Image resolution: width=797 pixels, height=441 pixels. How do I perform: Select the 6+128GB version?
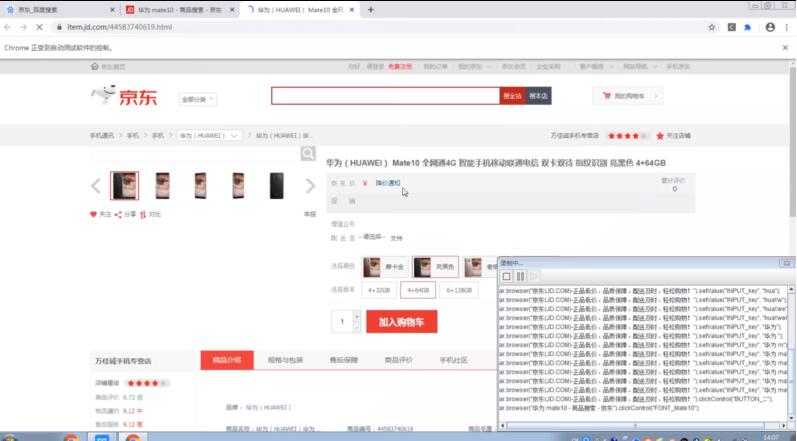point(458,290)
